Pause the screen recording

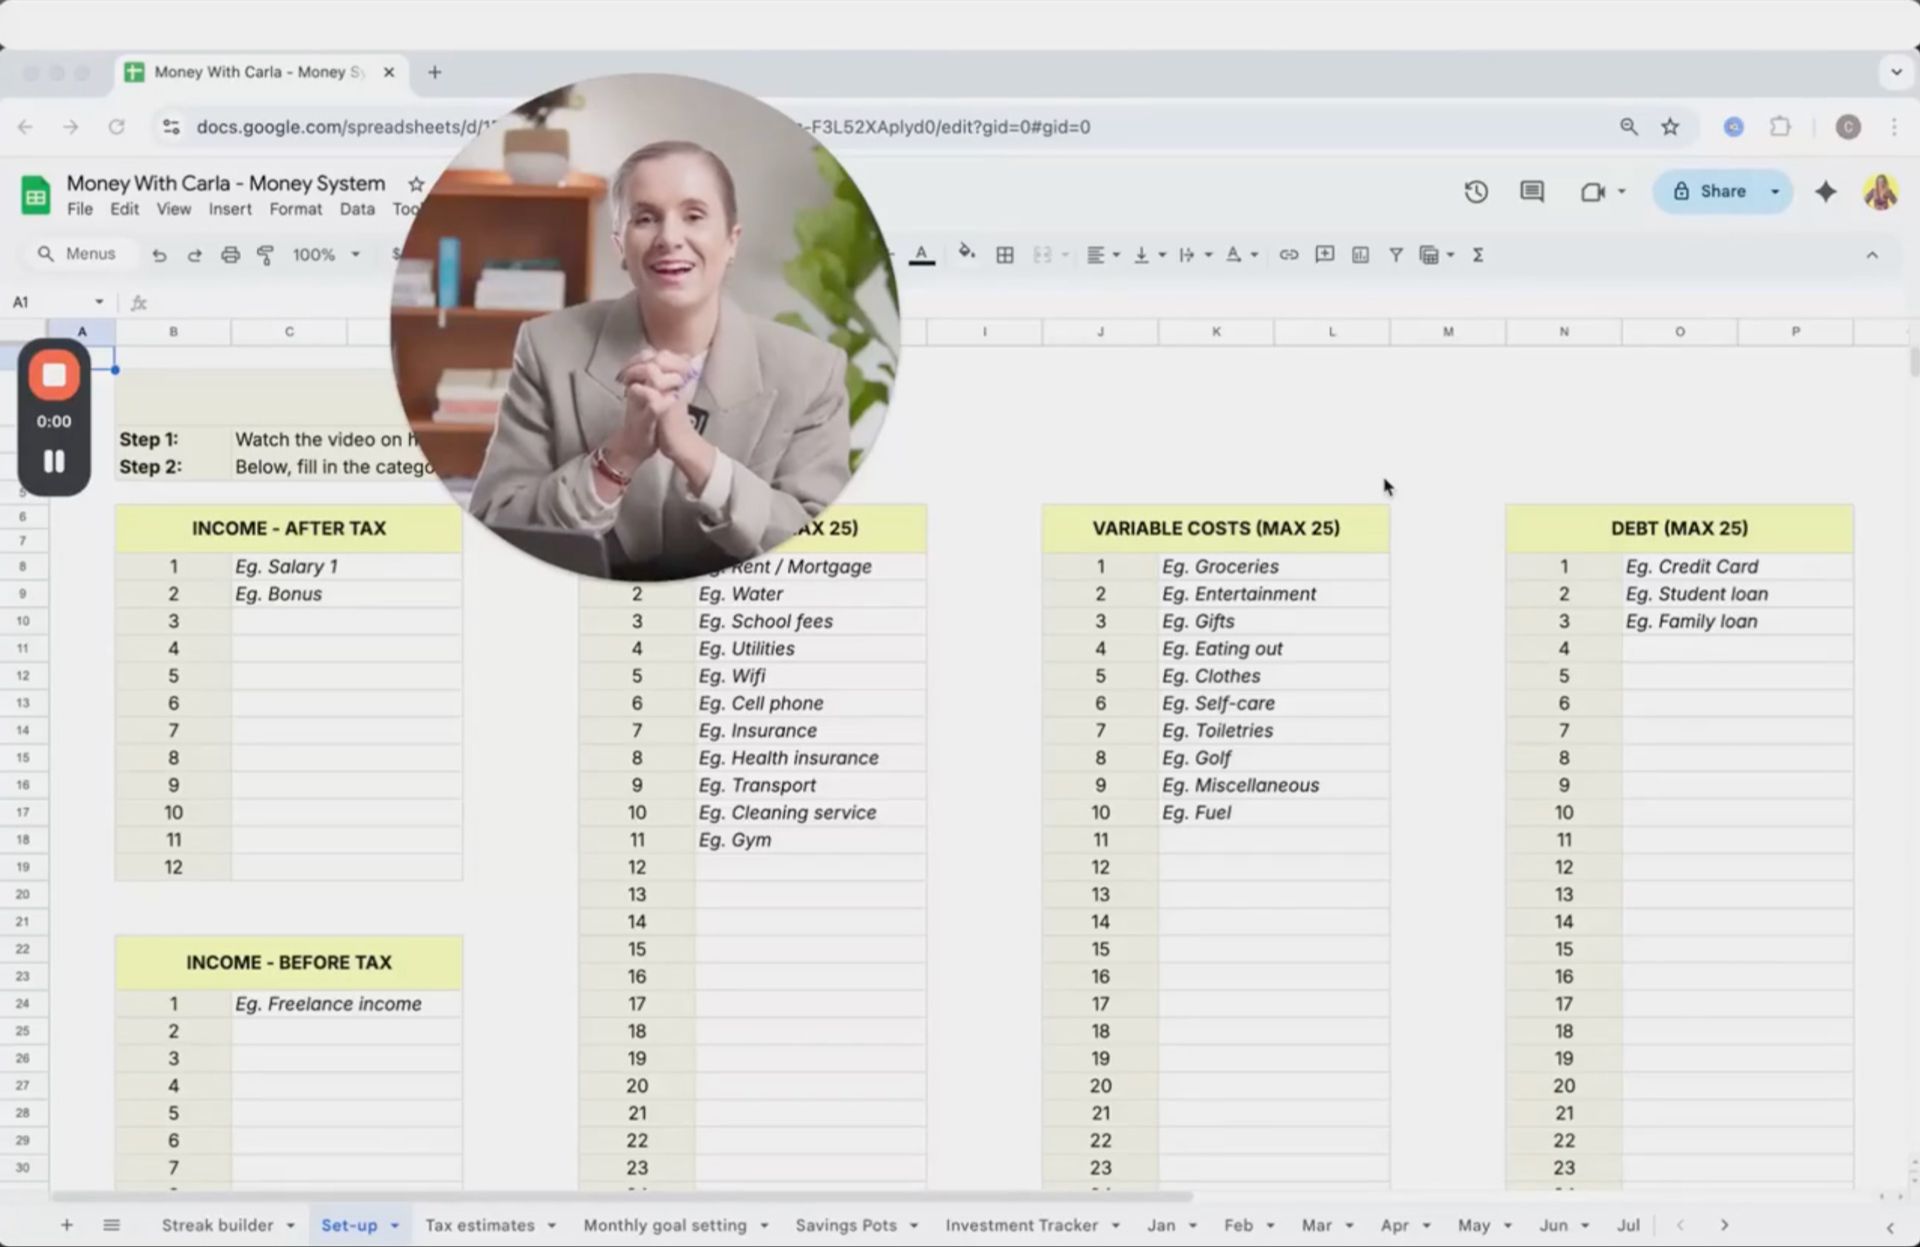[x=54, y=461]
